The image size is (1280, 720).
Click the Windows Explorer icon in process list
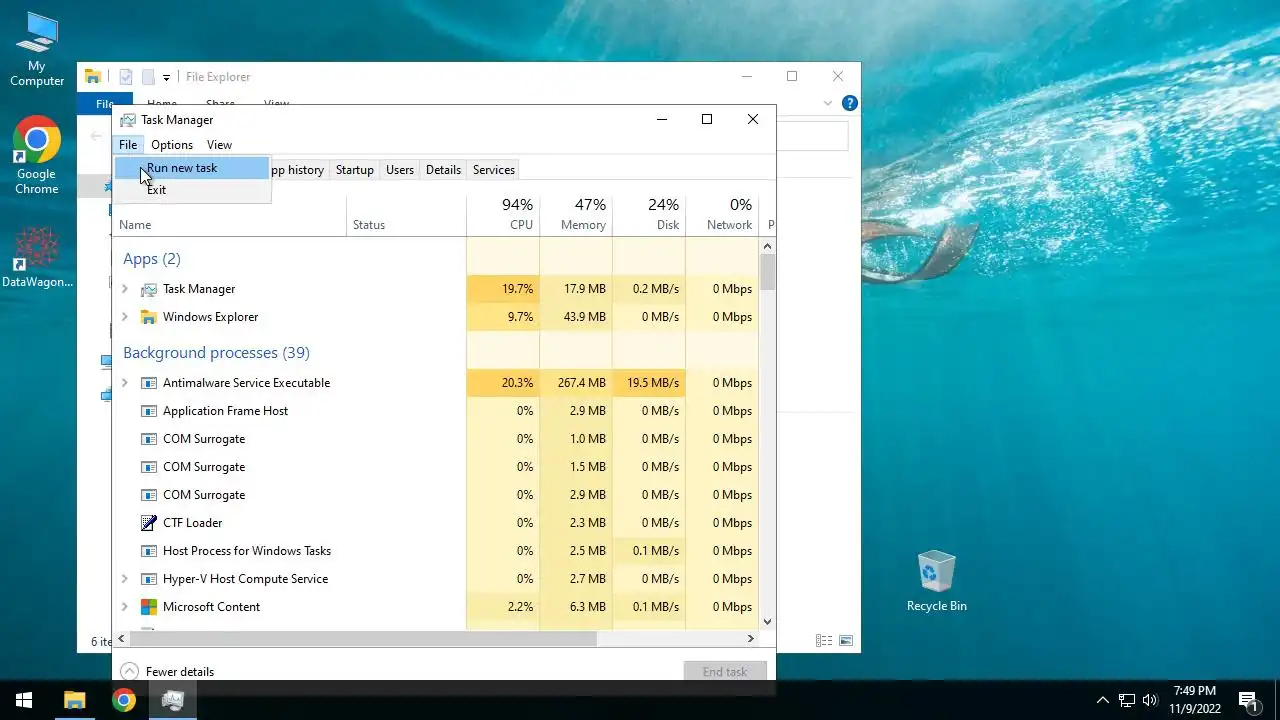point(149,317)
